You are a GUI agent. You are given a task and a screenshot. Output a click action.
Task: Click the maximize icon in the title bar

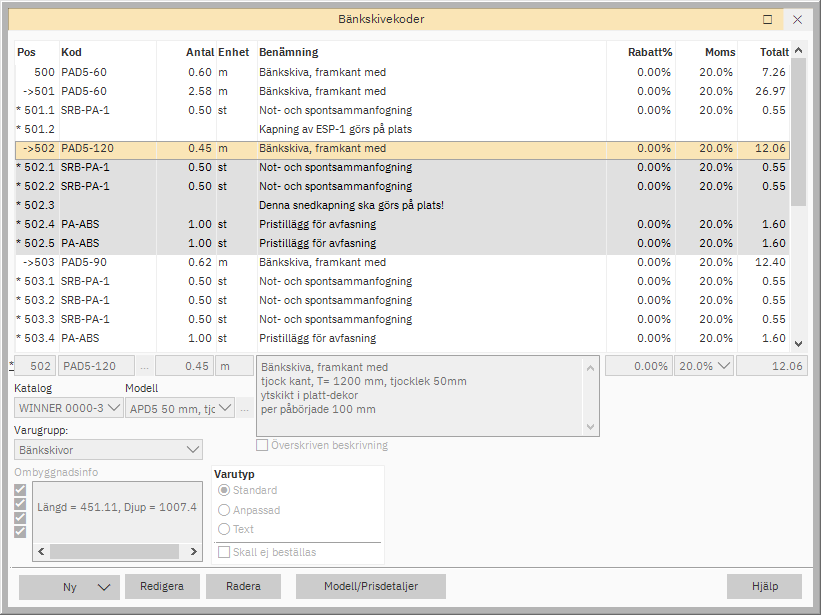(x=767, y=19)
